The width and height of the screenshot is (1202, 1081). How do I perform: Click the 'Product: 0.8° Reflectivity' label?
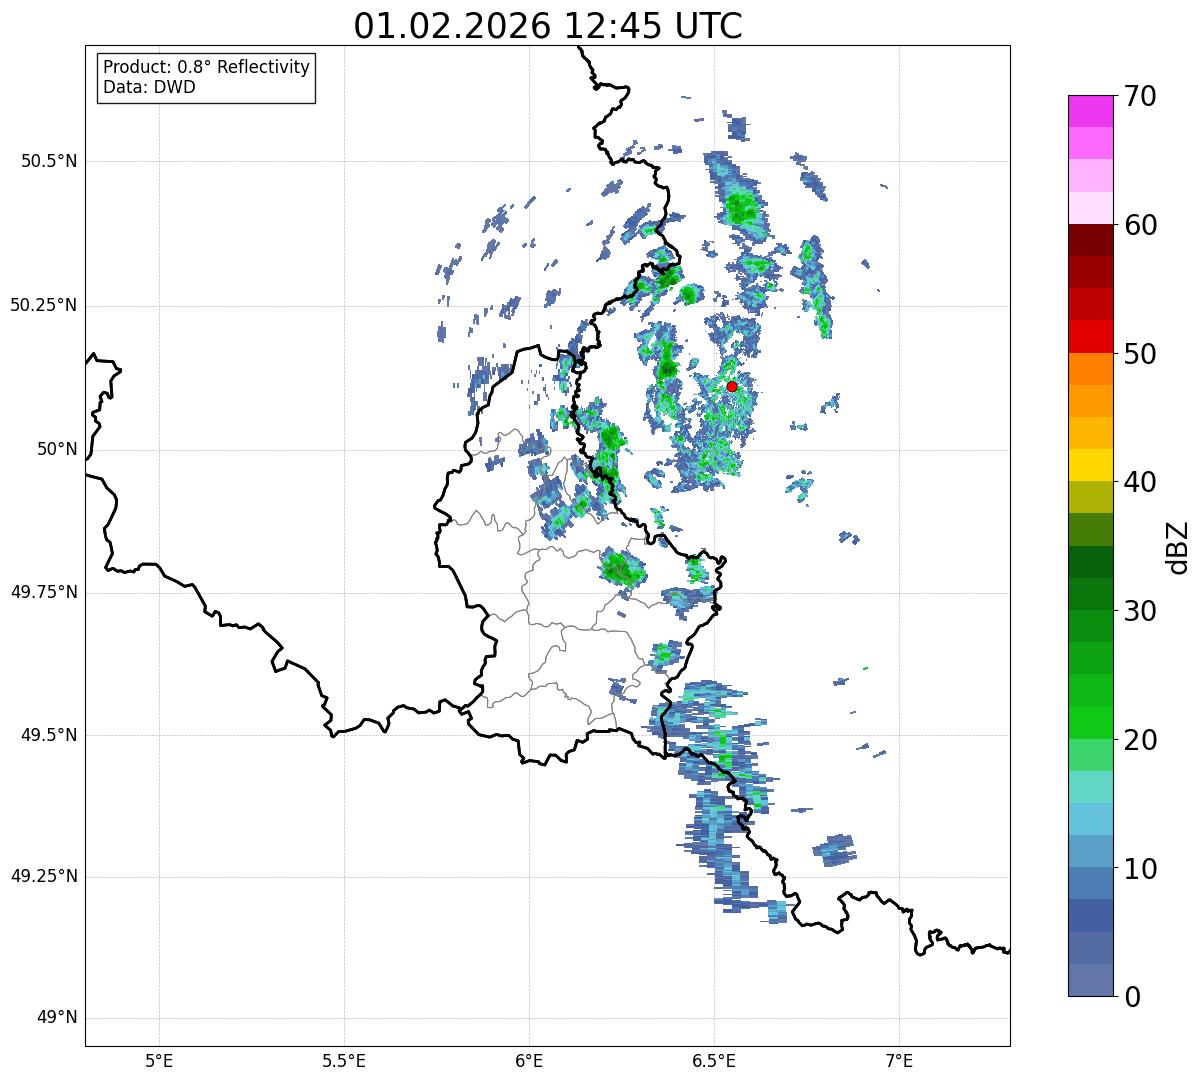(207, 67)
